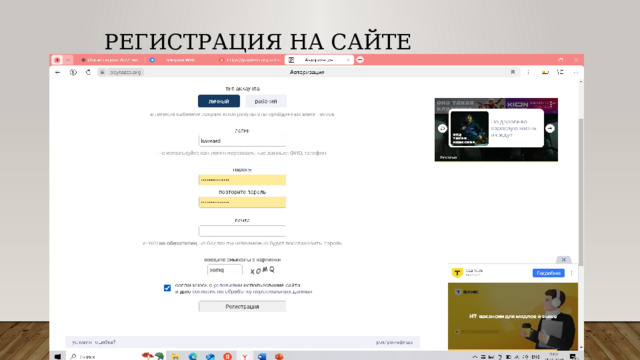The height and width of the screenshot is (360, 640).
Task: Click the XOMQ captcha image
Action: click(x=262, y=270)
